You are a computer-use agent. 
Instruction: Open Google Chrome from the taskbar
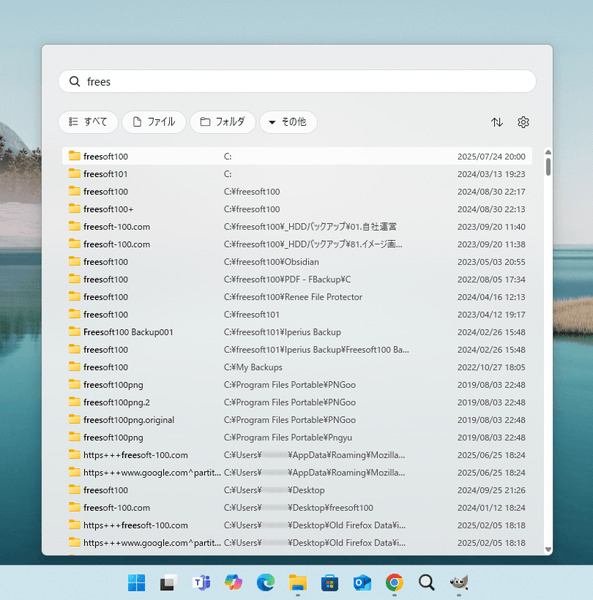(394, 582)
